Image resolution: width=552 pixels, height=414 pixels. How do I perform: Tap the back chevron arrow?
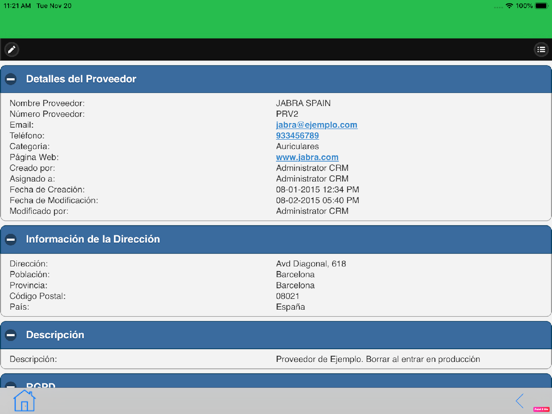(x=520, y=401)
